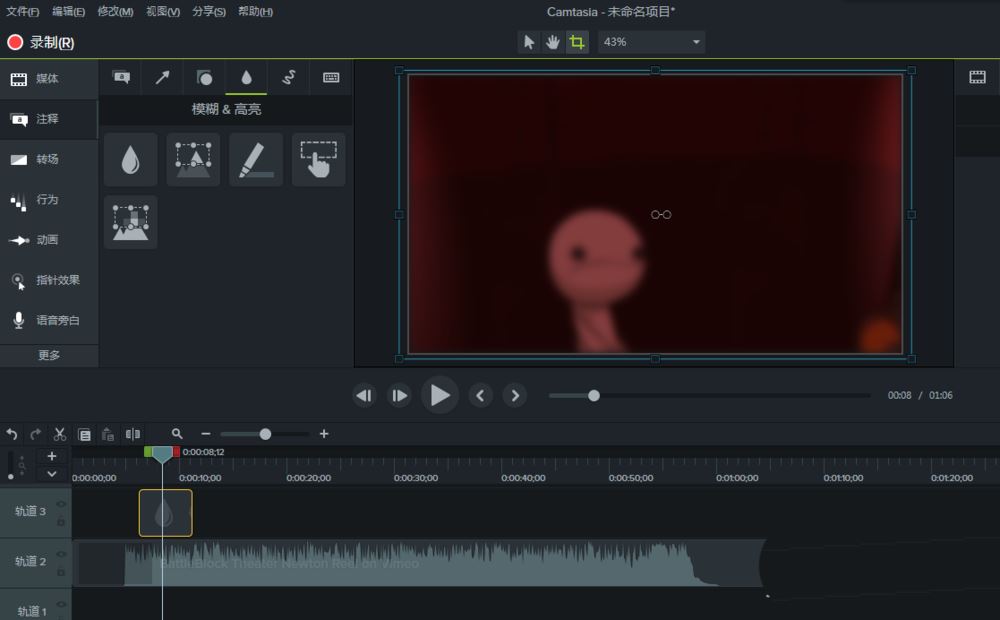Open the 注释 annotations panel
The height and width of the screenshot is (620, 1000).
[x=48, y=119]
